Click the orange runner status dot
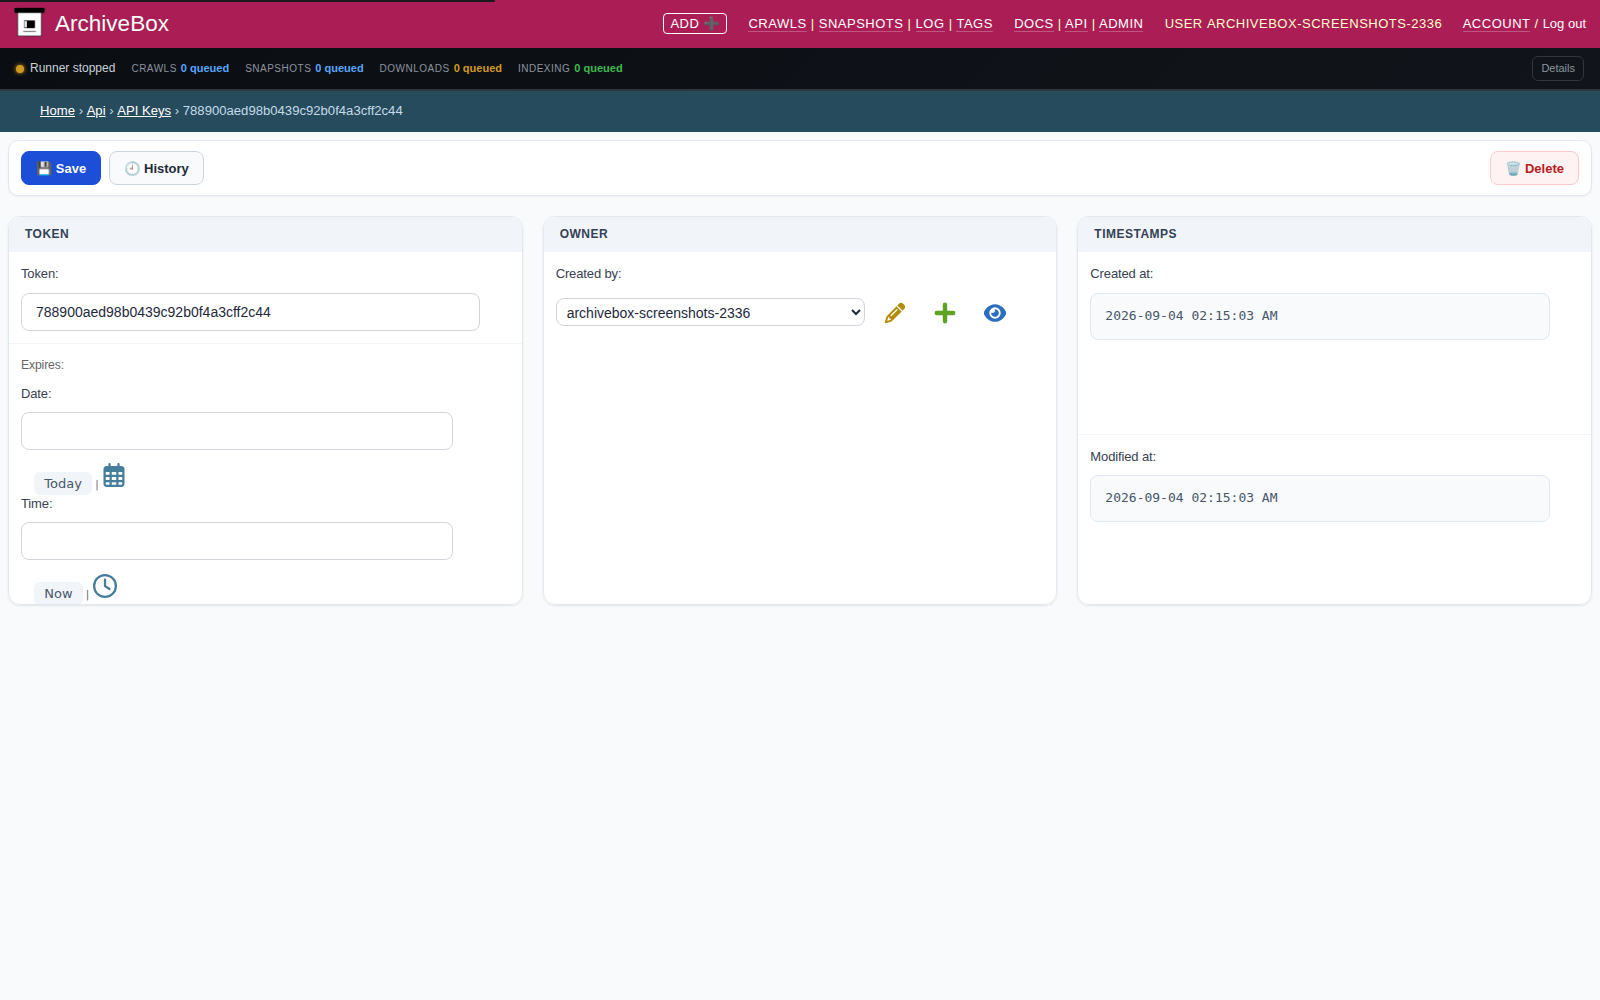Screen dimensions: 1600x1000 pyautogui.click(x=20, y=69)
